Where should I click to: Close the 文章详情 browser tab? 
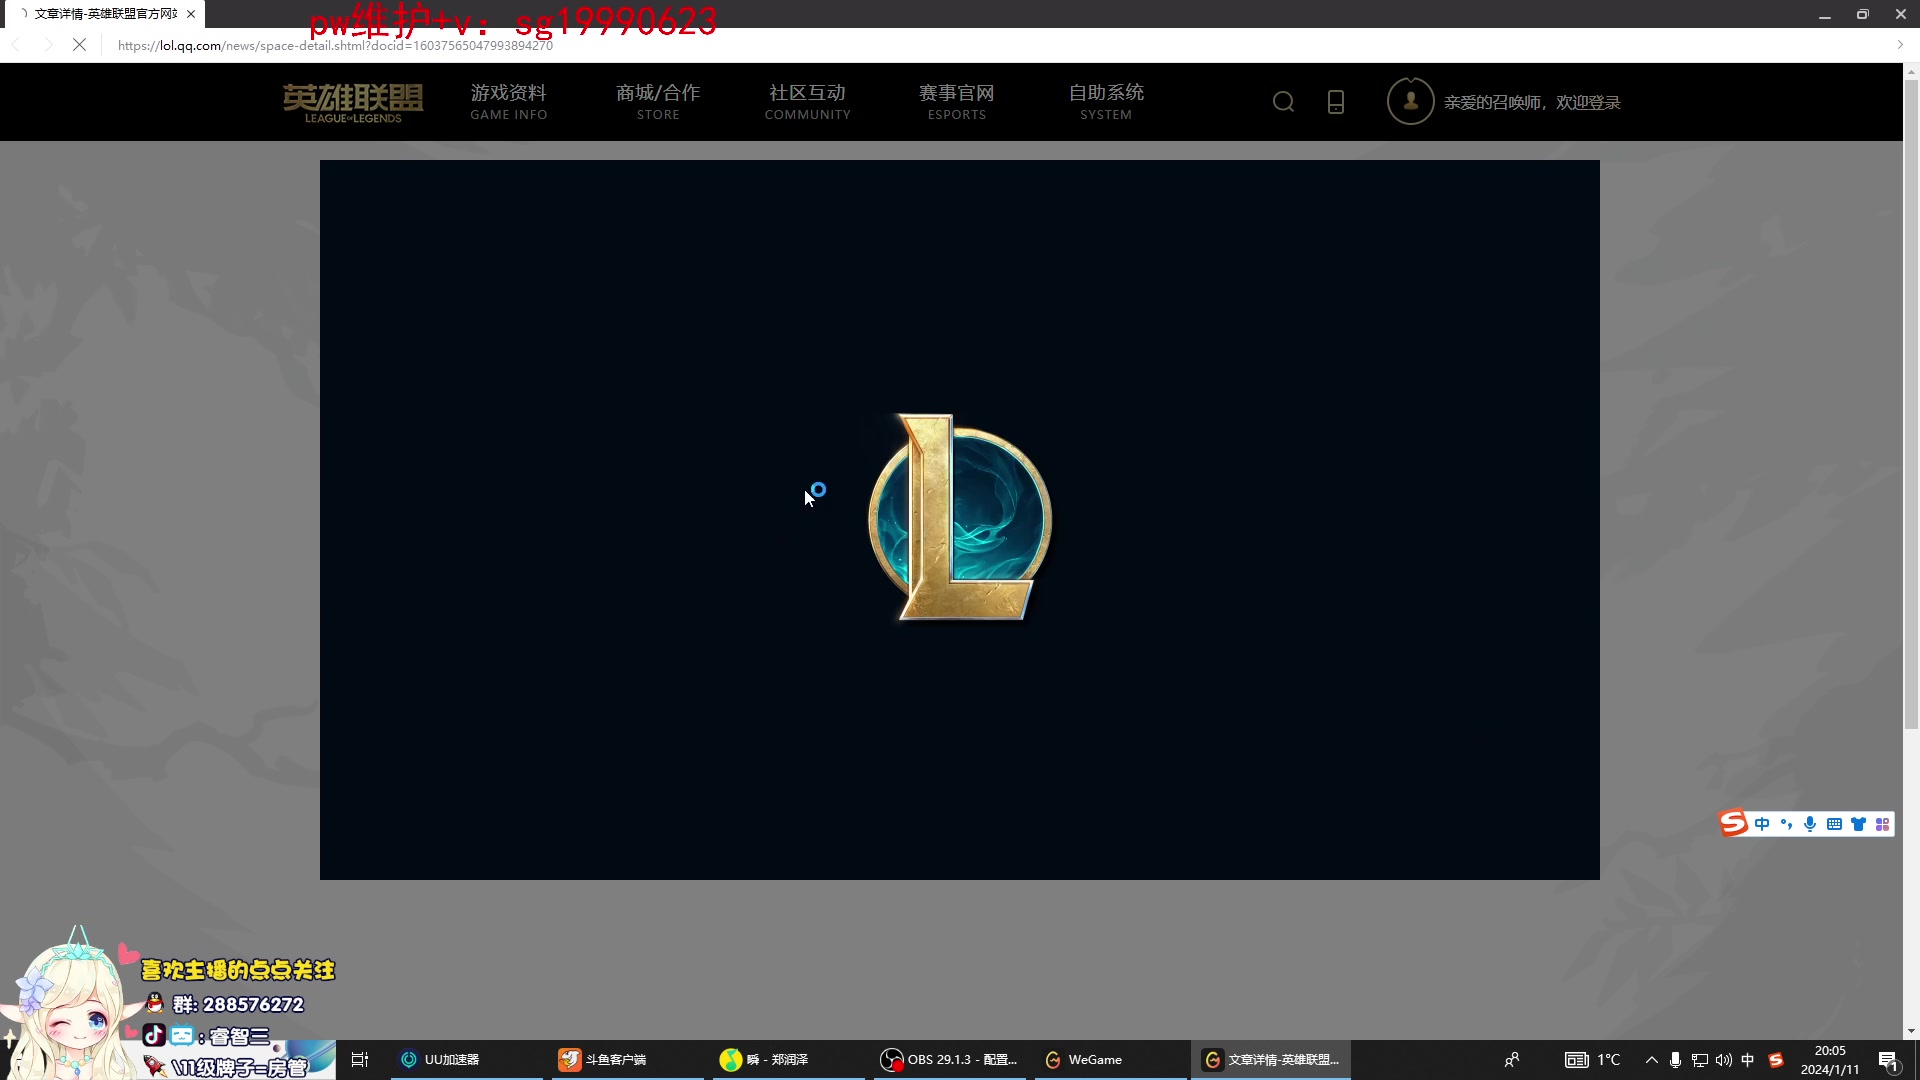[x=191, y=14]
